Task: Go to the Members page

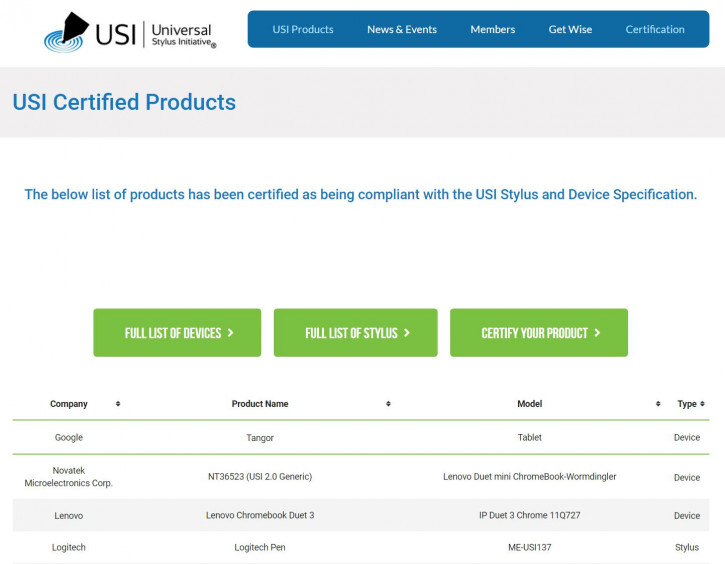Action: point(492,30)
